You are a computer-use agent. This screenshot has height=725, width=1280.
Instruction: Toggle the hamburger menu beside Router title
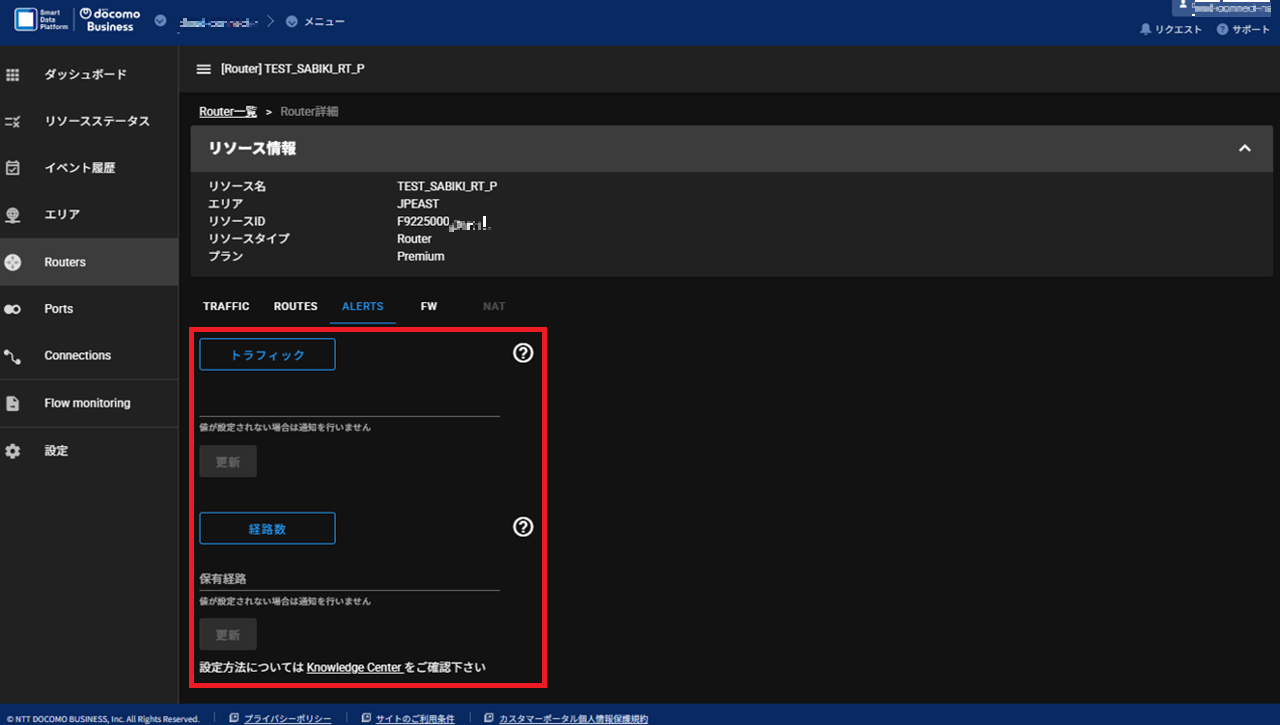point(204,69)
